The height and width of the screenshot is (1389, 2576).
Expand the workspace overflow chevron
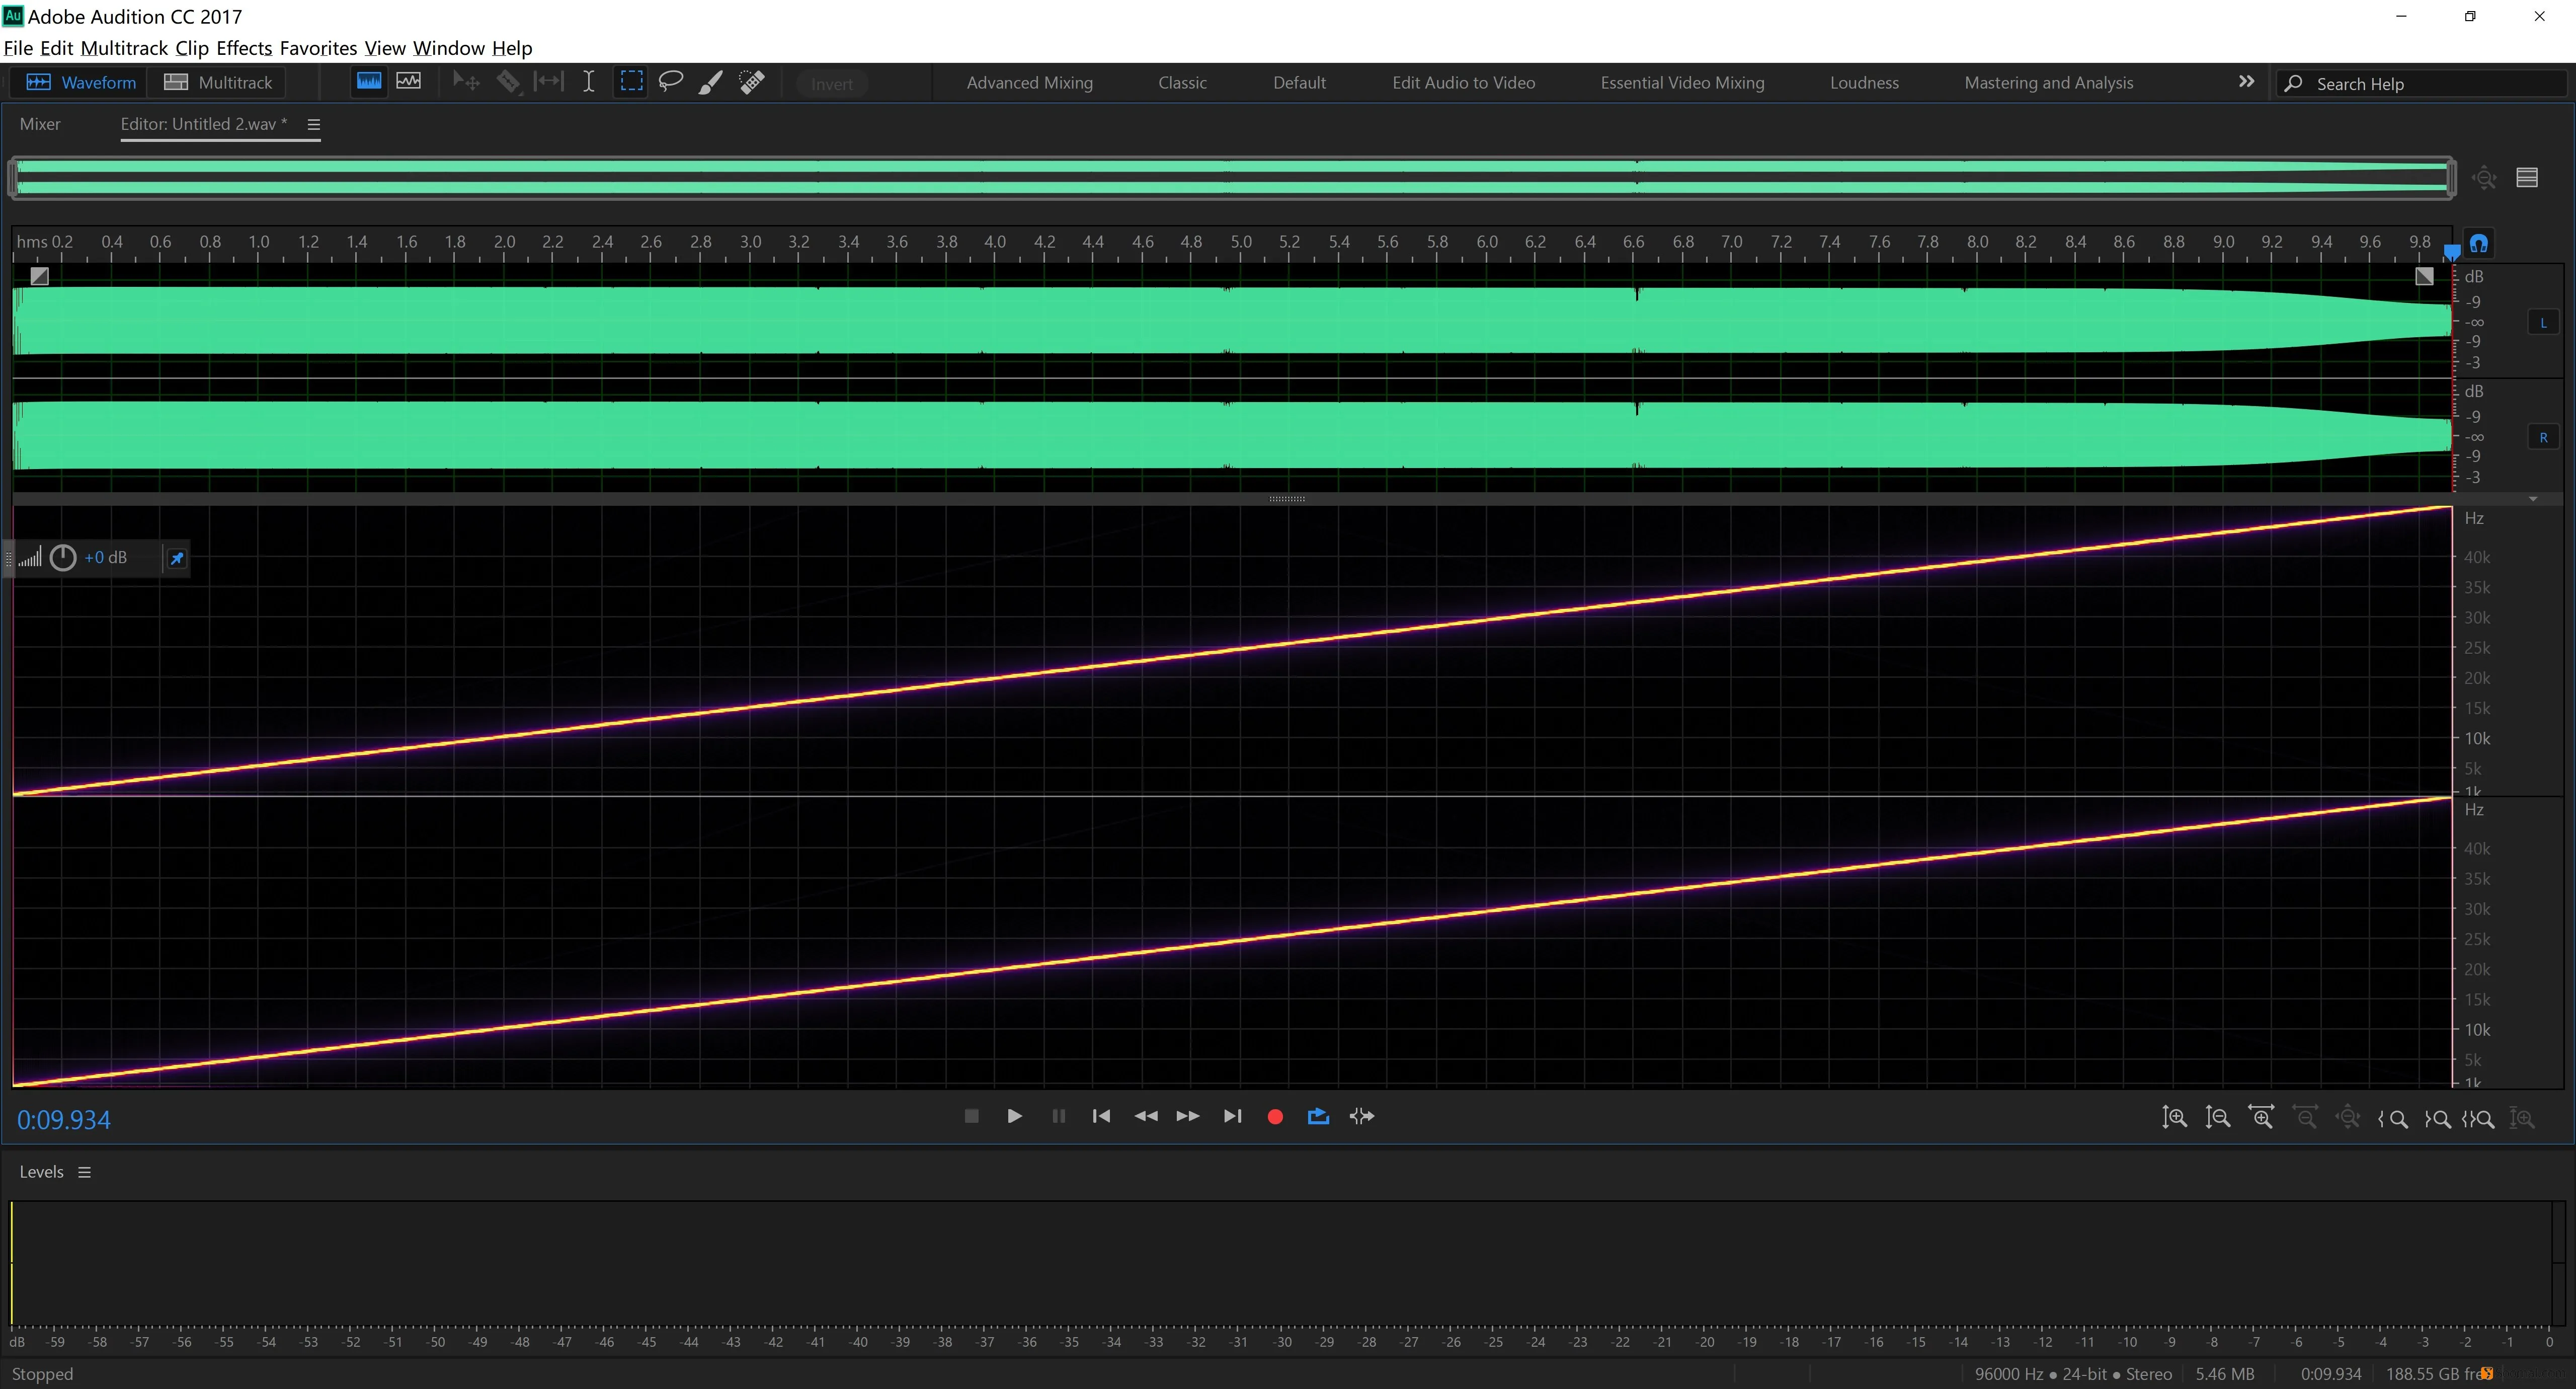tap(2246, 82)
